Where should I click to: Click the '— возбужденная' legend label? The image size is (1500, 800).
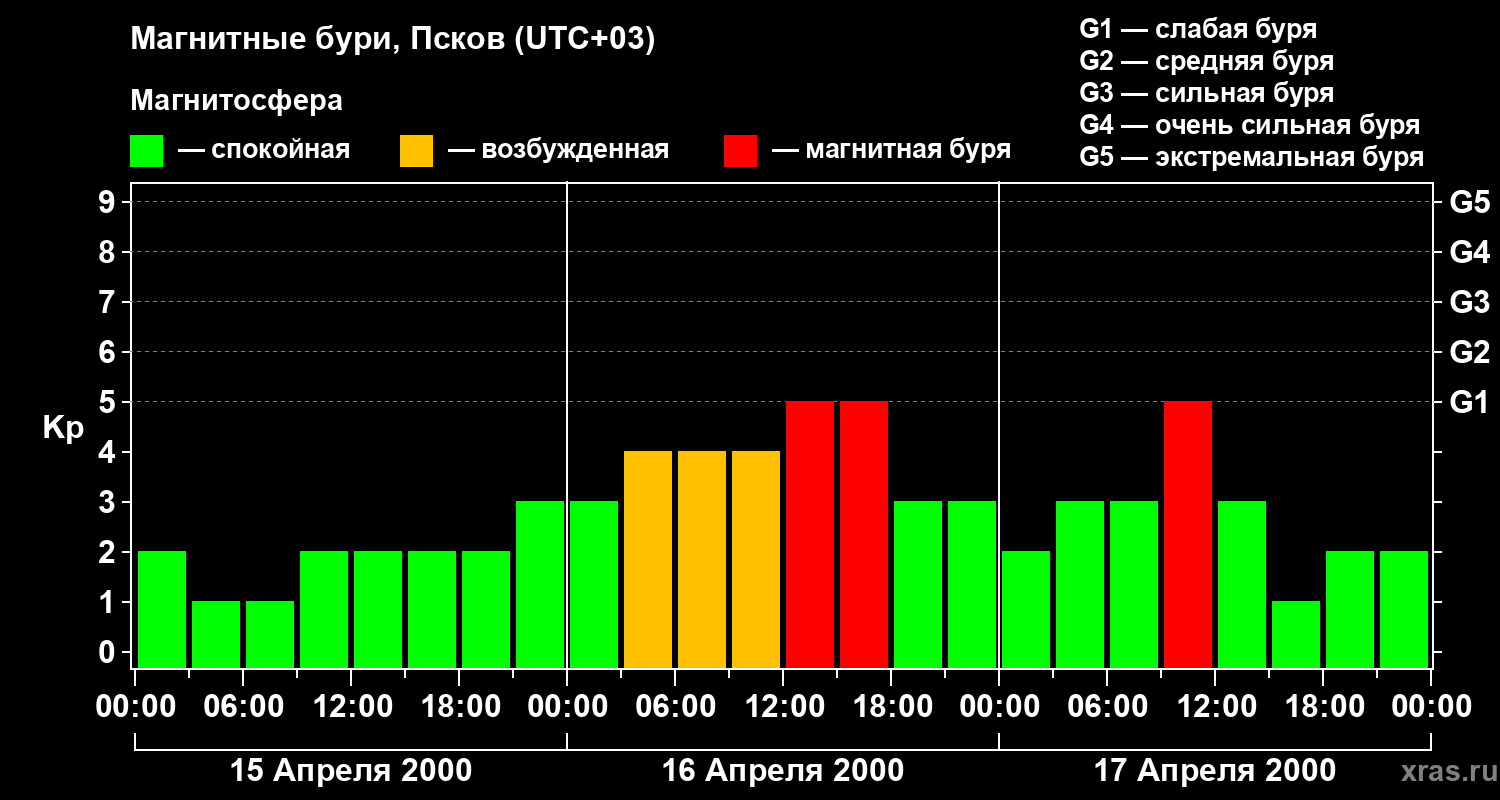pos(558,150)
